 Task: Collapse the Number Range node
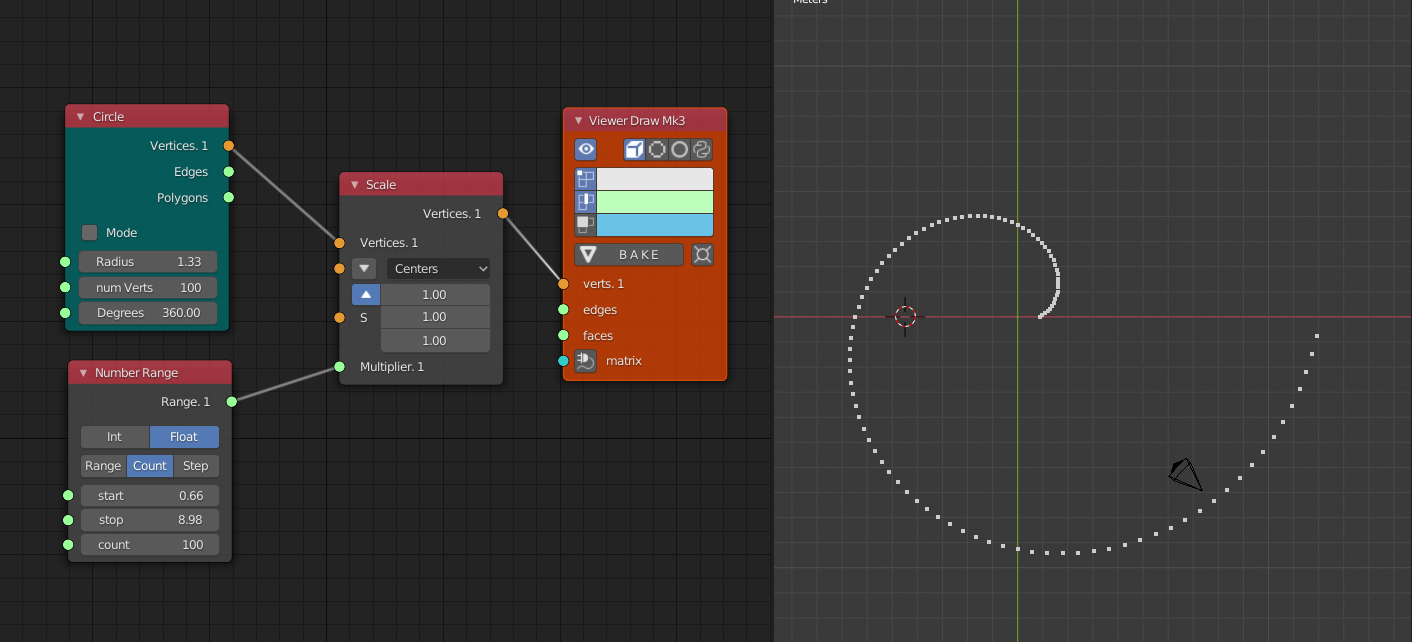click(83, 373)
